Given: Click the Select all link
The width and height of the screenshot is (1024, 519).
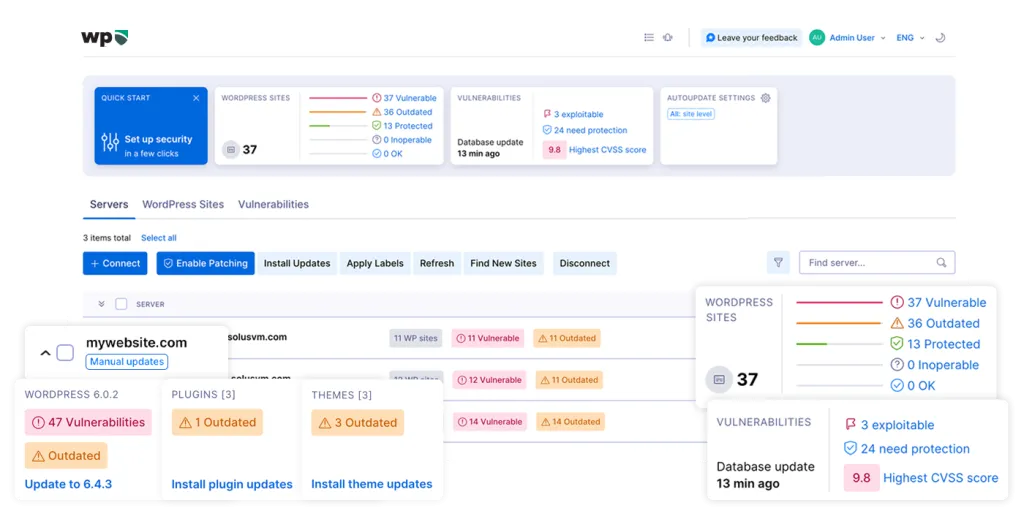Looking at the screenshot, I should point(159,238).
